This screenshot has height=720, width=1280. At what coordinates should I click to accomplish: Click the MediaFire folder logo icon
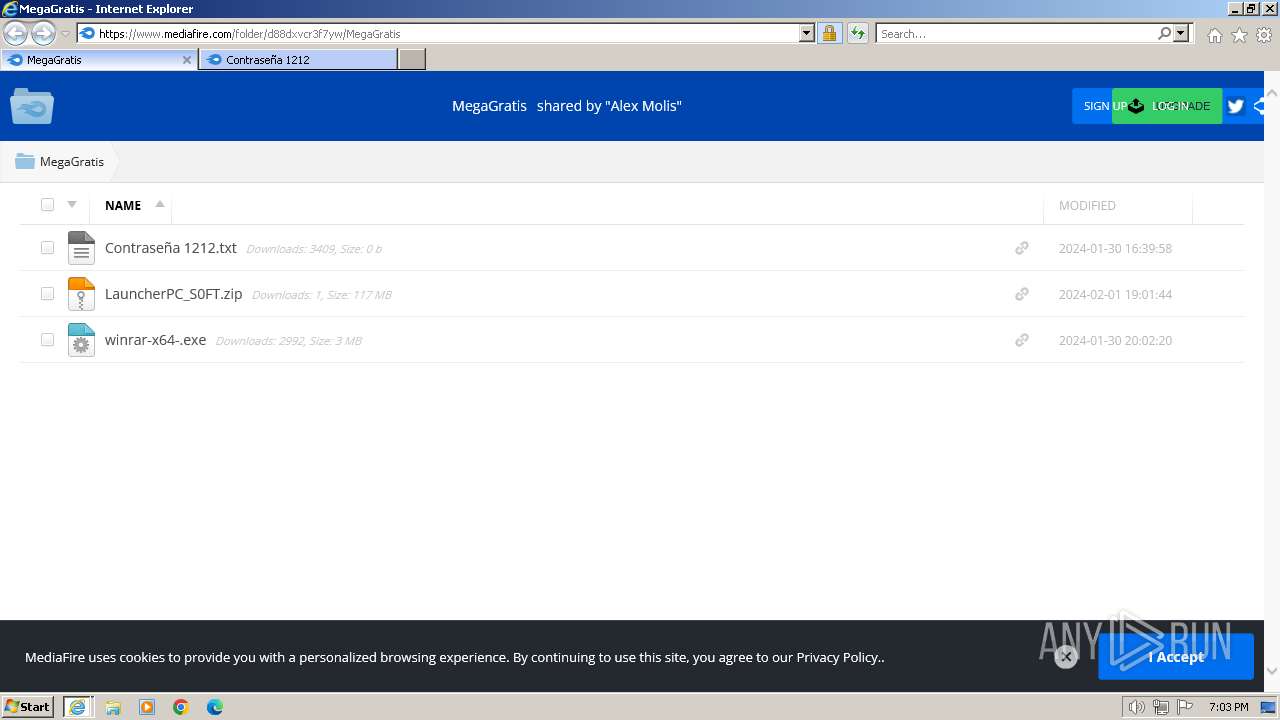(x=32, y=106)
